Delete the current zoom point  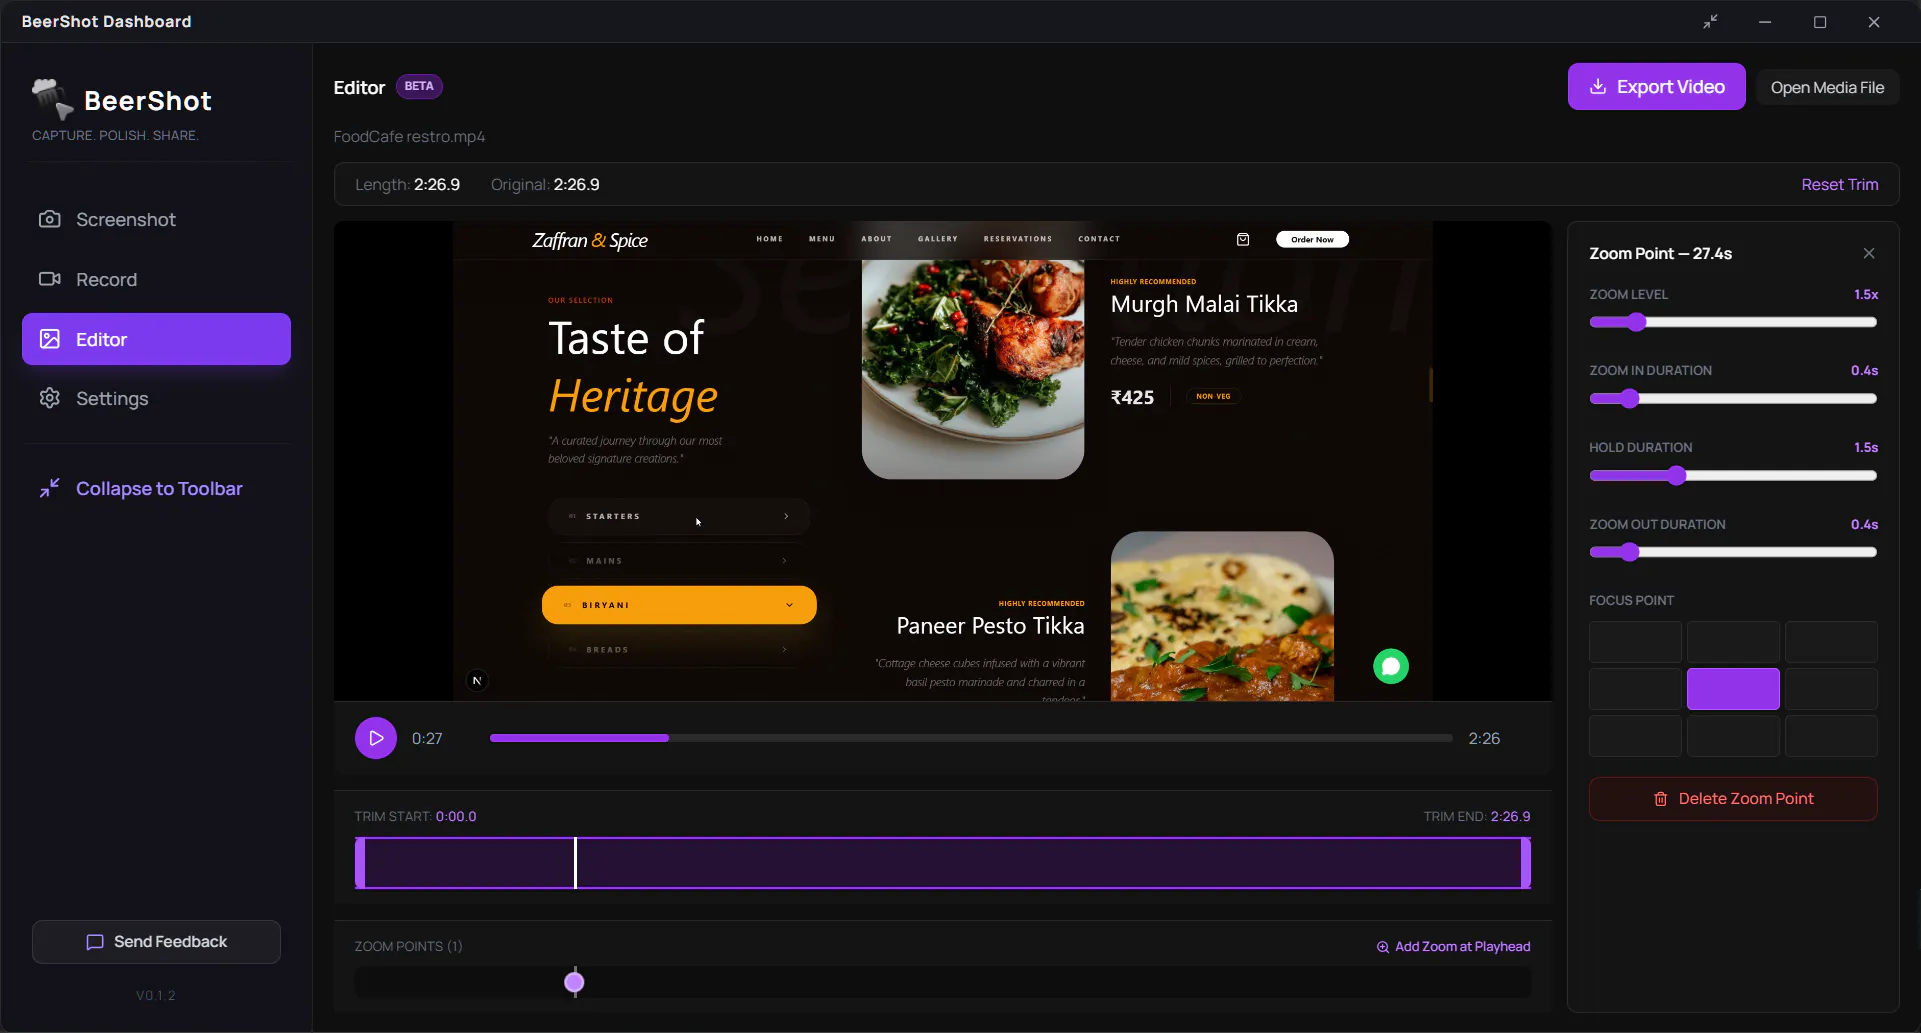[x=1733, y=799]
